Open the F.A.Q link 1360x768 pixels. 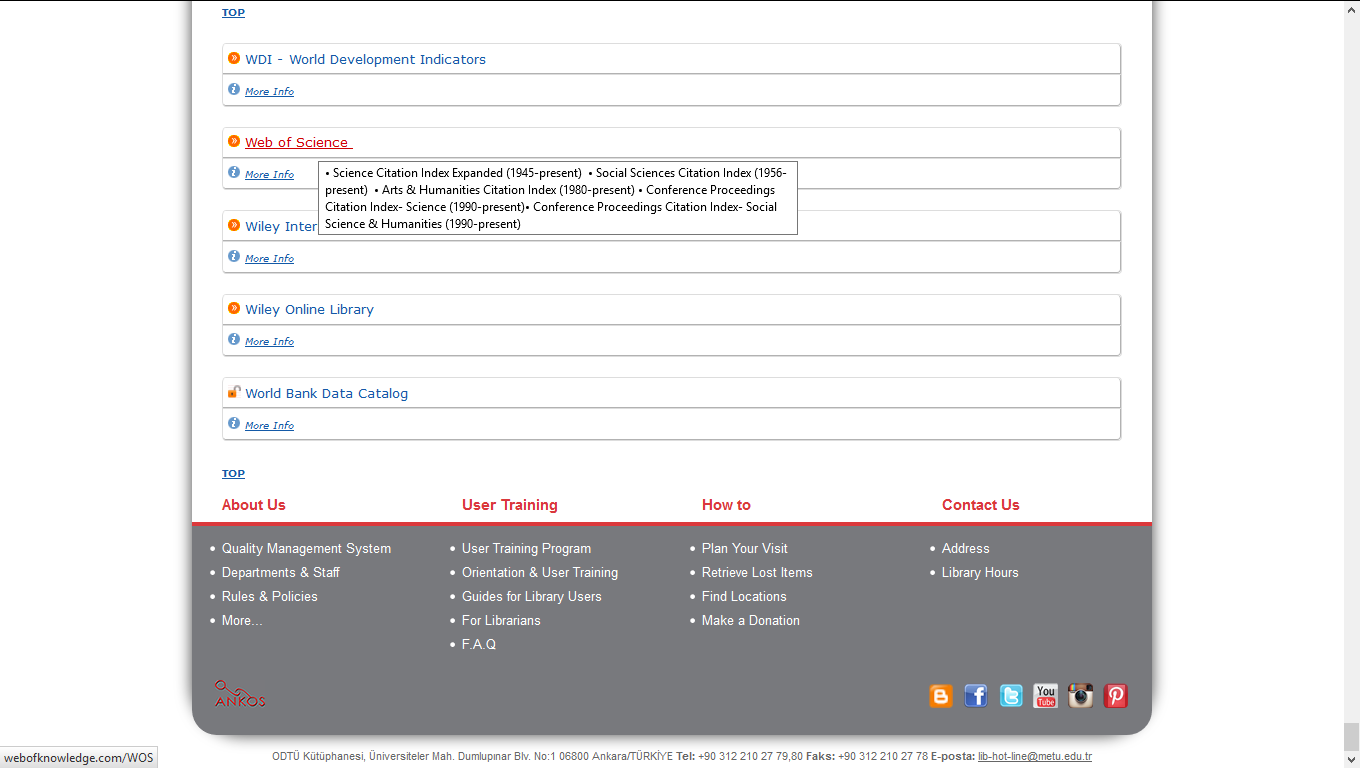(x=479, y=645)
